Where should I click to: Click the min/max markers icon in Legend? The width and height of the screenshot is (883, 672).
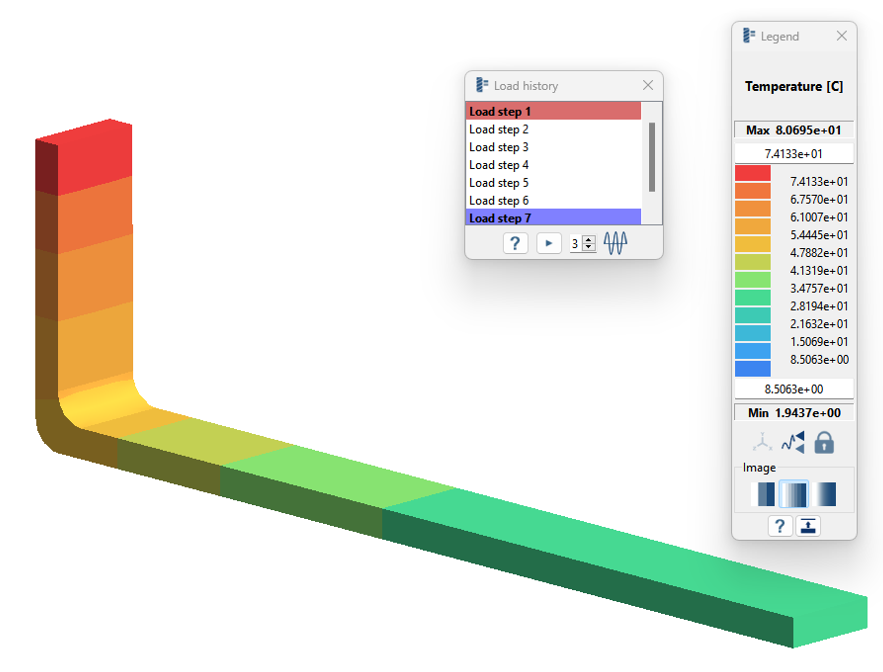tap(793, 442)
